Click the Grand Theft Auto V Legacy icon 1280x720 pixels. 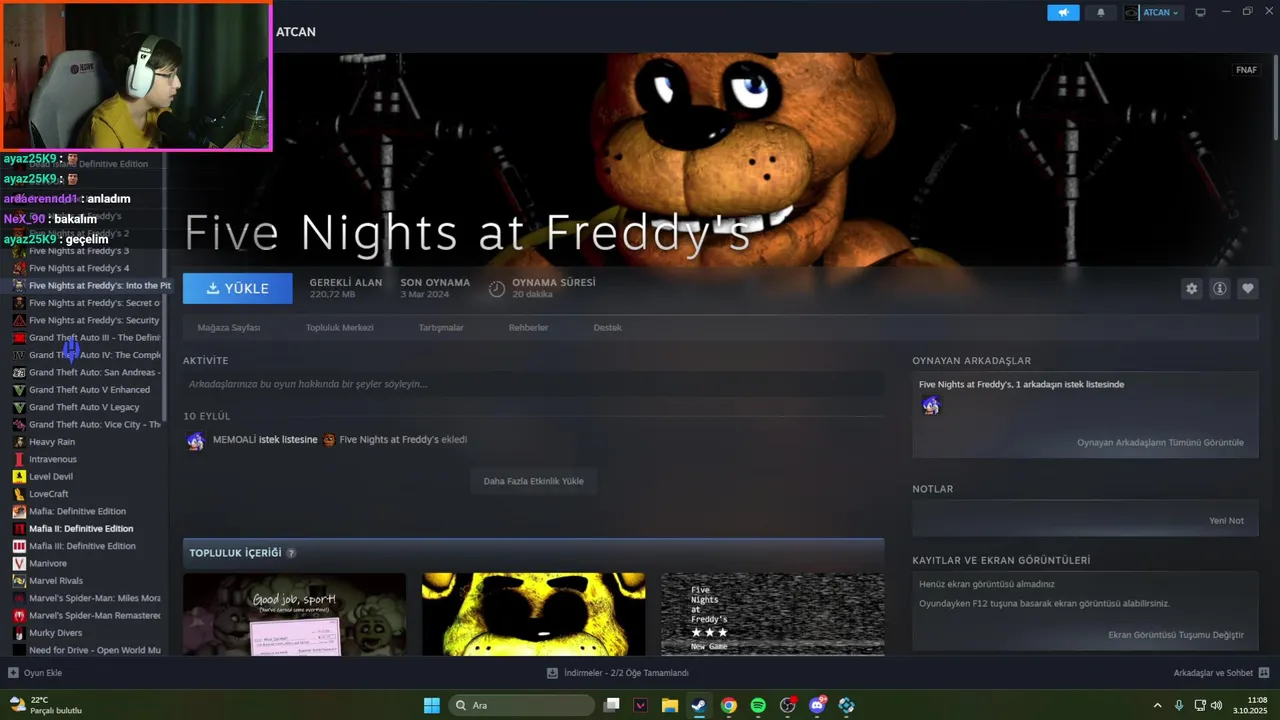pos(19,407)
